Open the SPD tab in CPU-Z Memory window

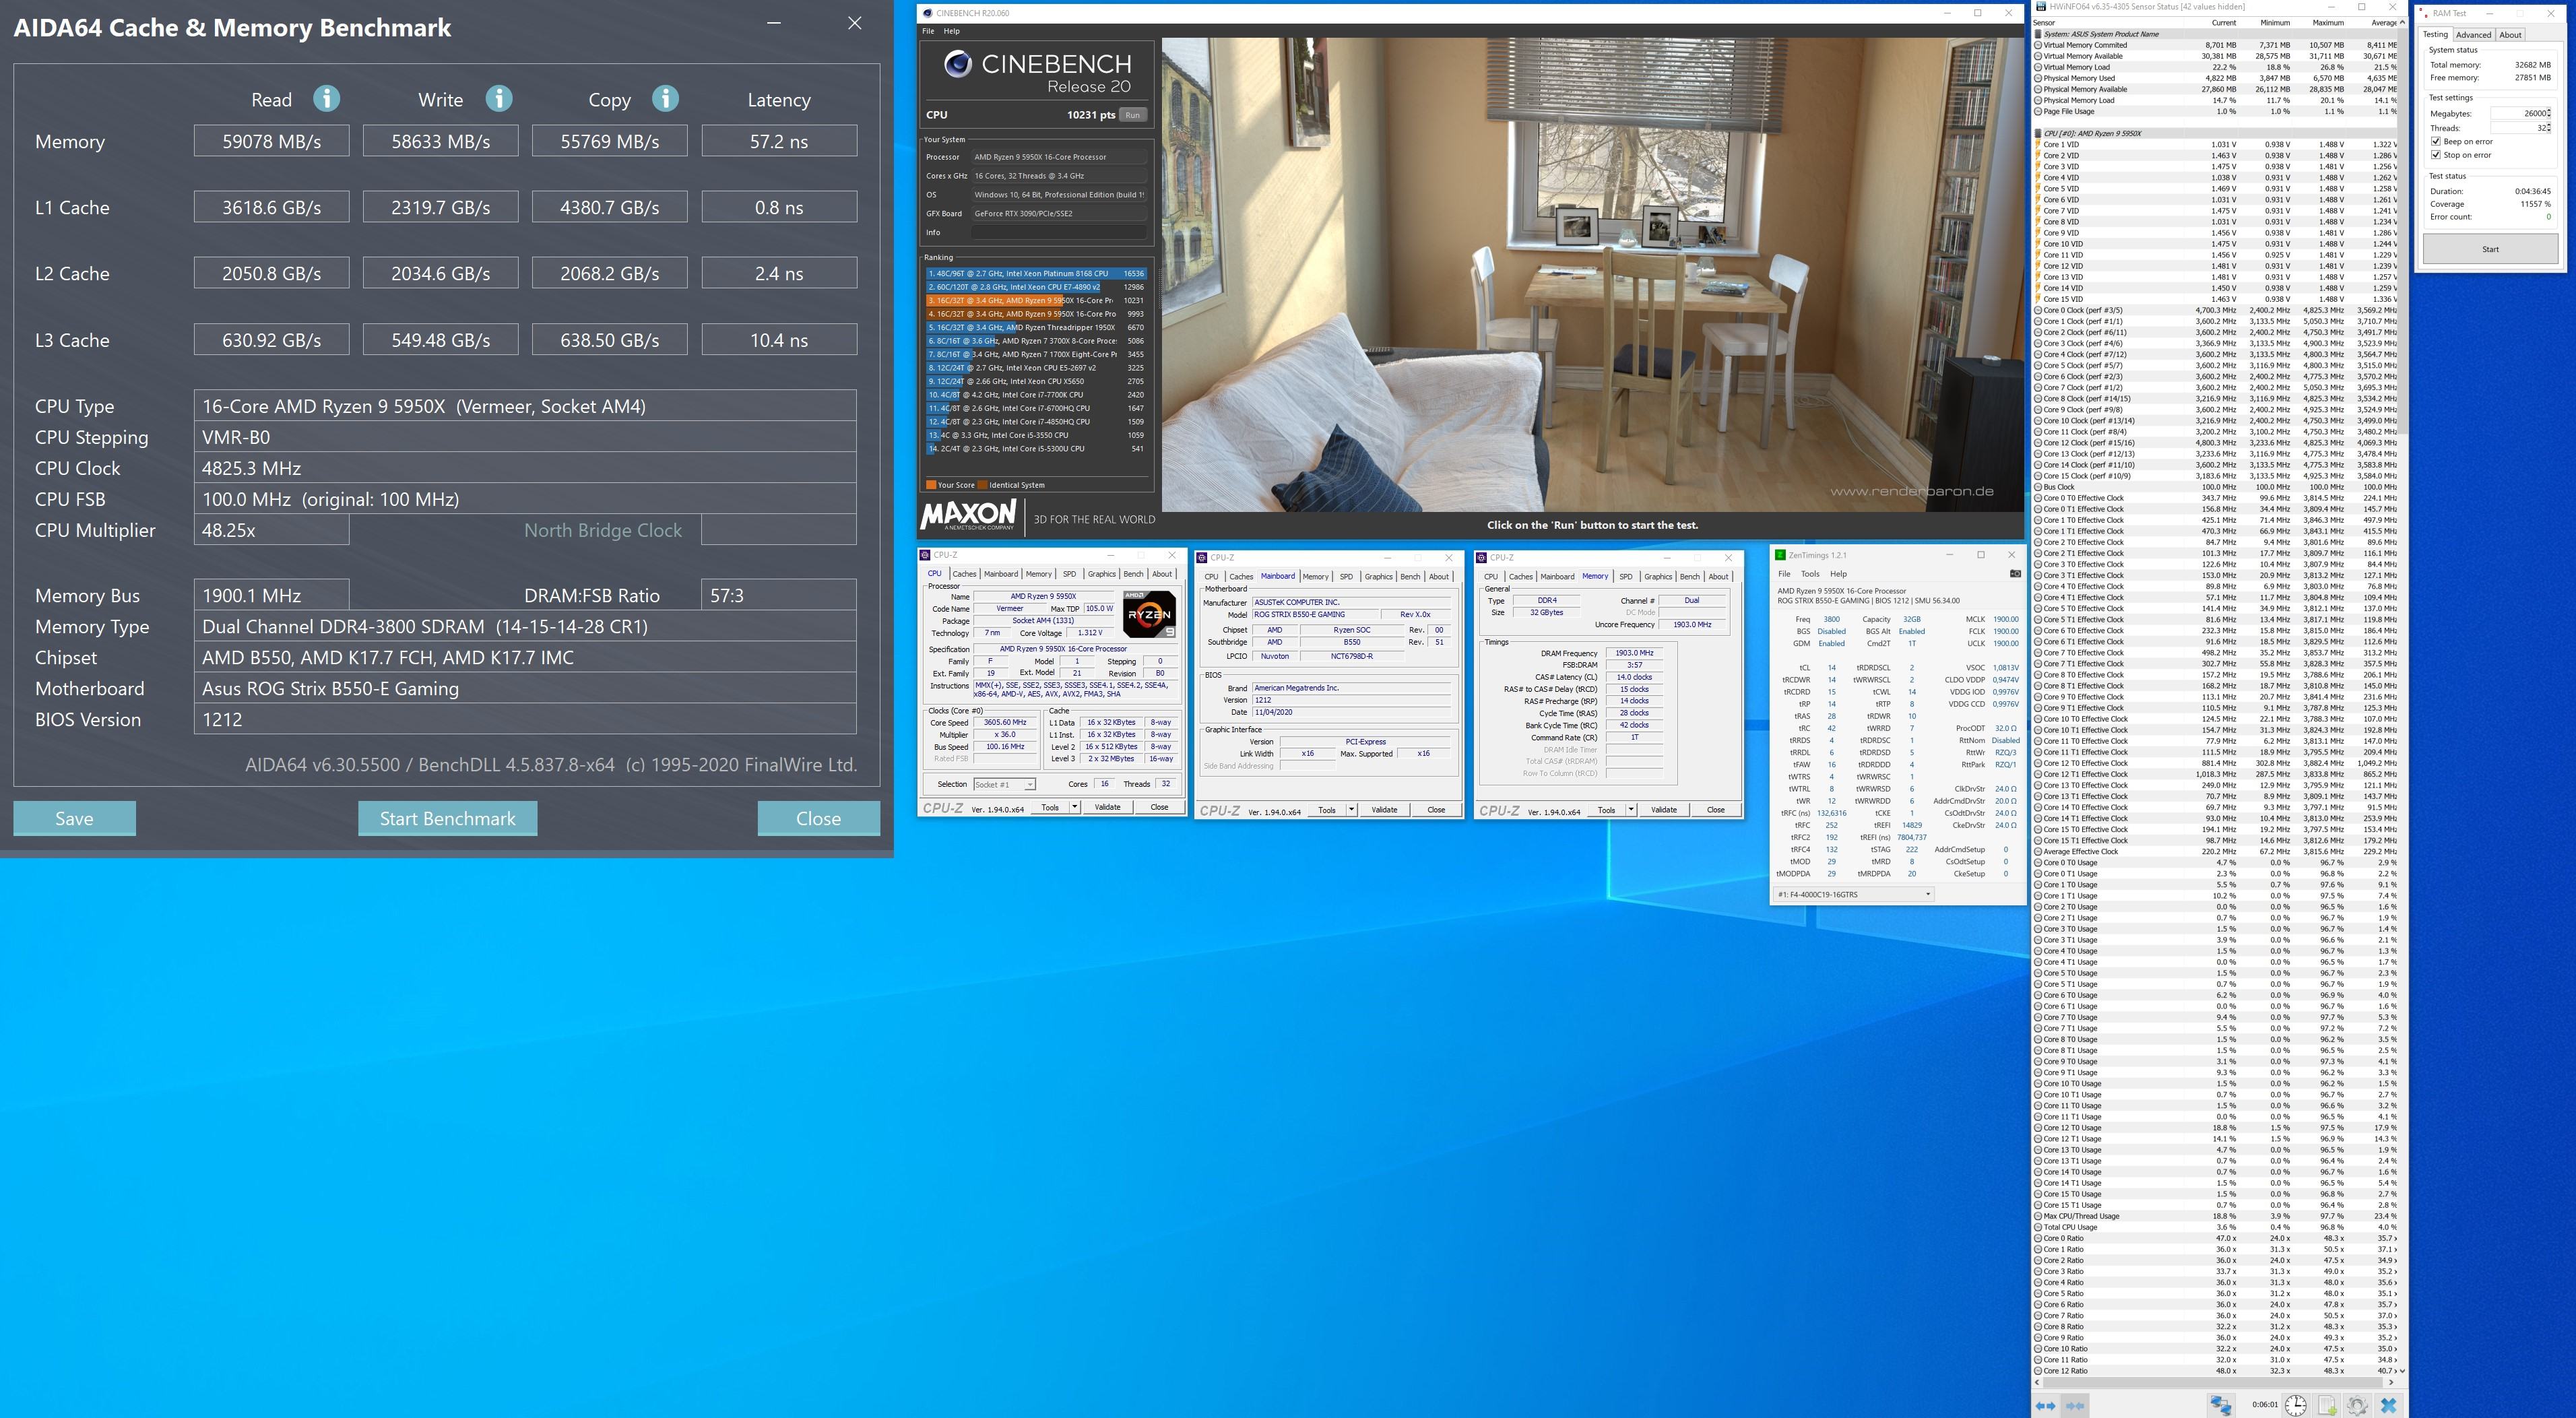tap(1626, 577)
